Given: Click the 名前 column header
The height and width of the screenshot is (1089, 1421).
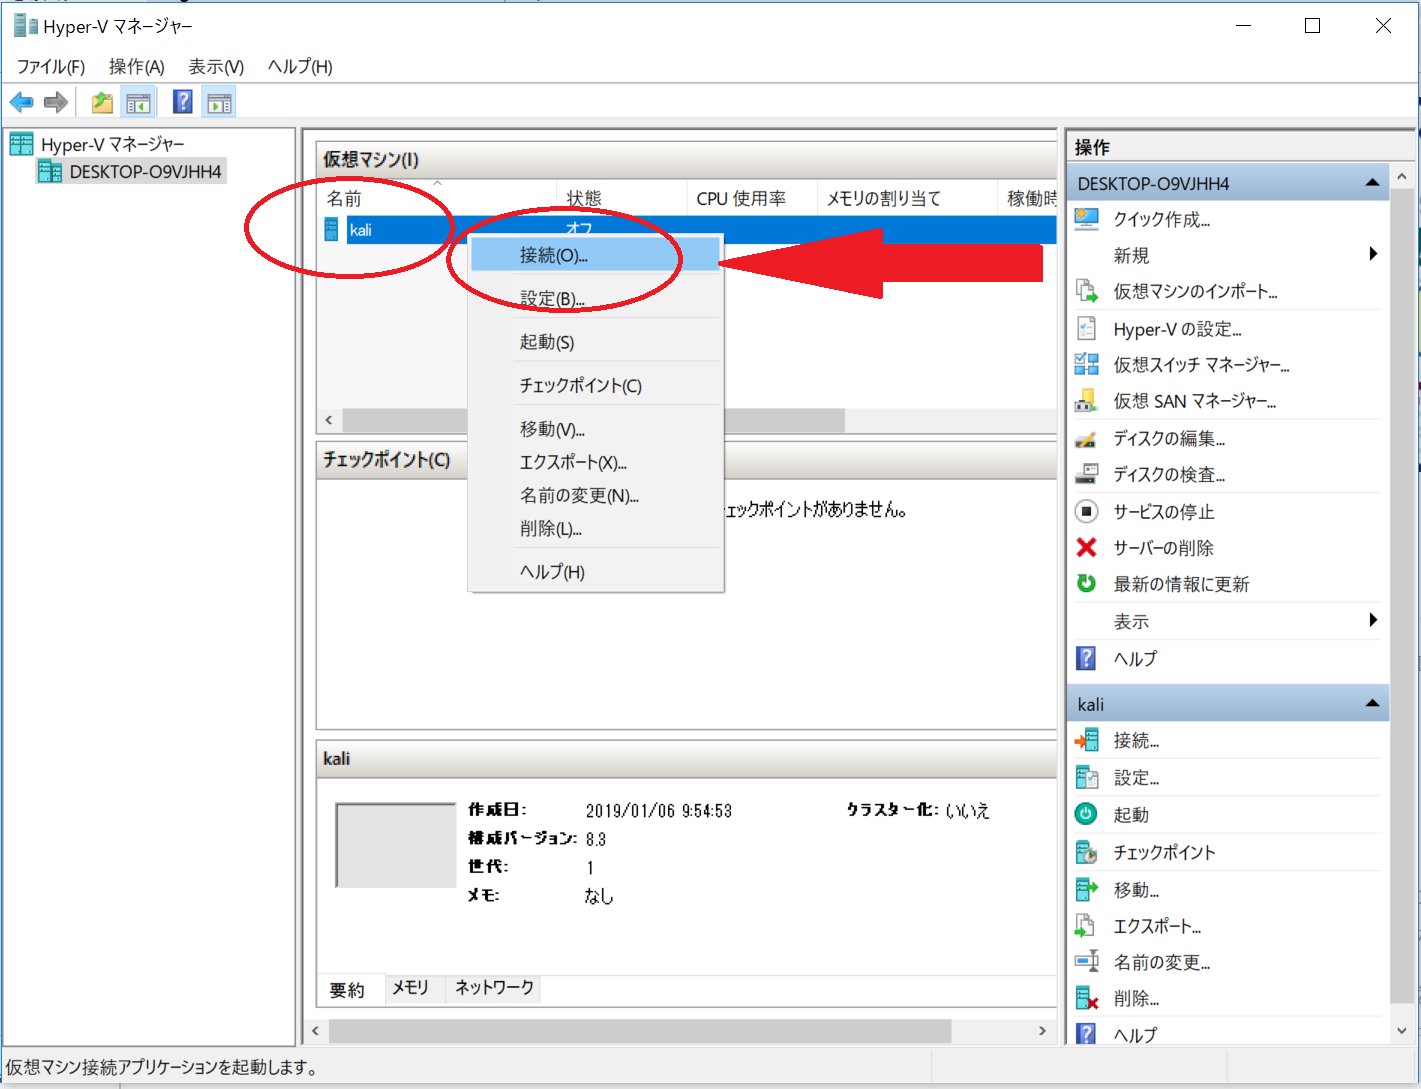Looking at the screenshot, I should click(x=344, y=198).
